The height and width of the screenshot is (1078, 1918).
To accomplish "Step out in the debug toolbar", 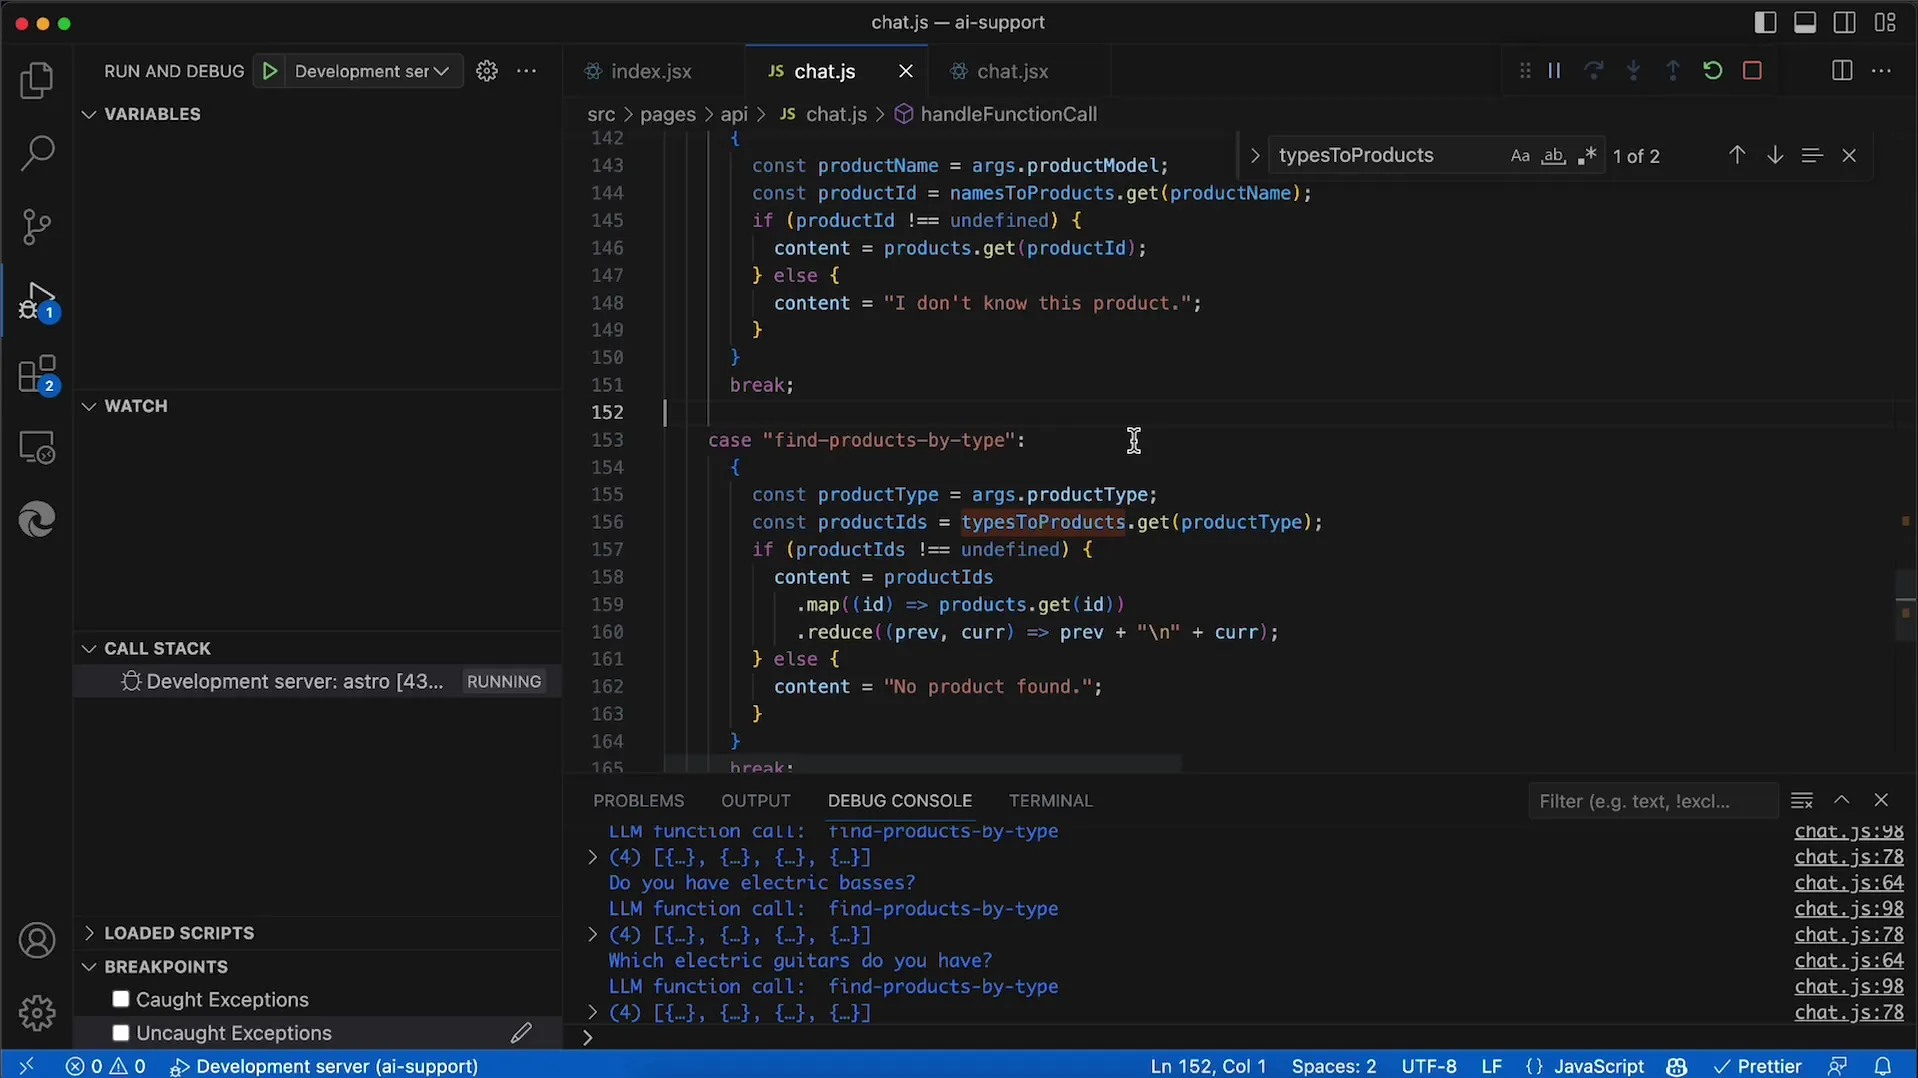I will (1673, 71).
